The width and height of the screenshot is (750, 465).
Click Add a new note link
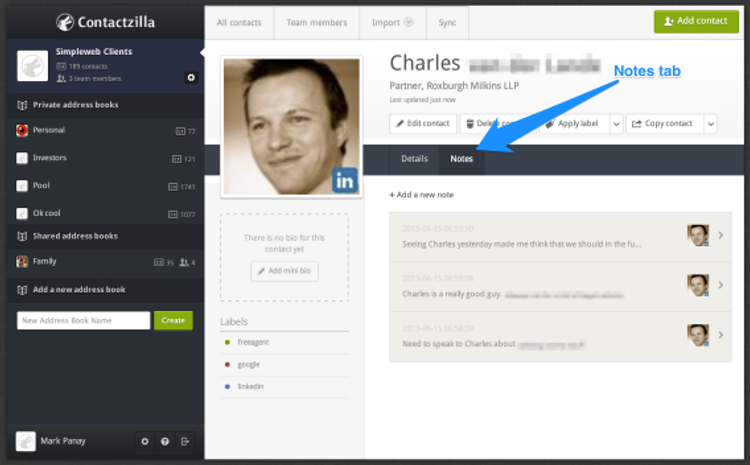pyautogui.click(x=421, y=195)
